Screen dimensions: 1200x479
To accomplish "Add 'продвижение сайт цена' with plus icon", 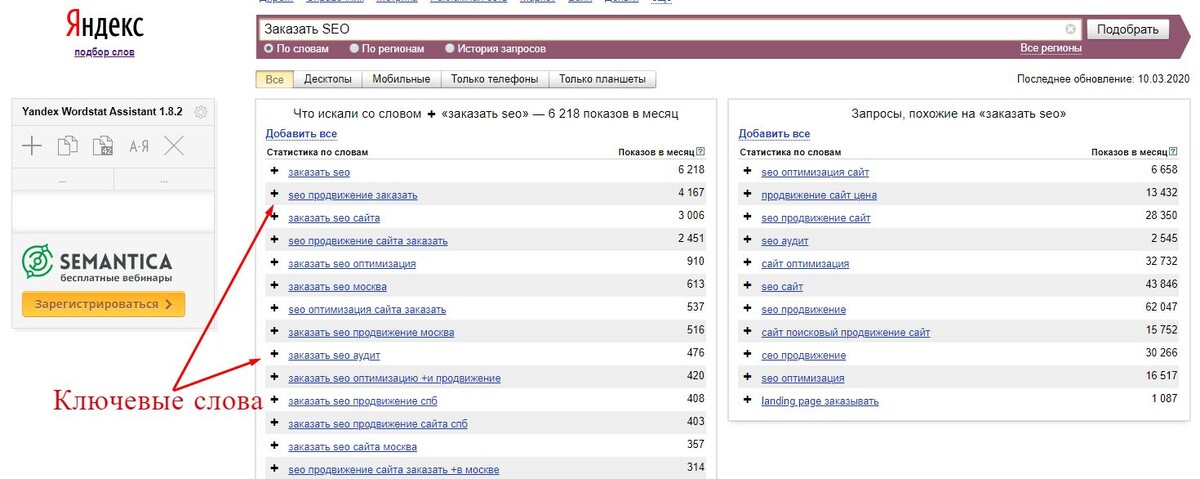I will [x=747, y=195].
